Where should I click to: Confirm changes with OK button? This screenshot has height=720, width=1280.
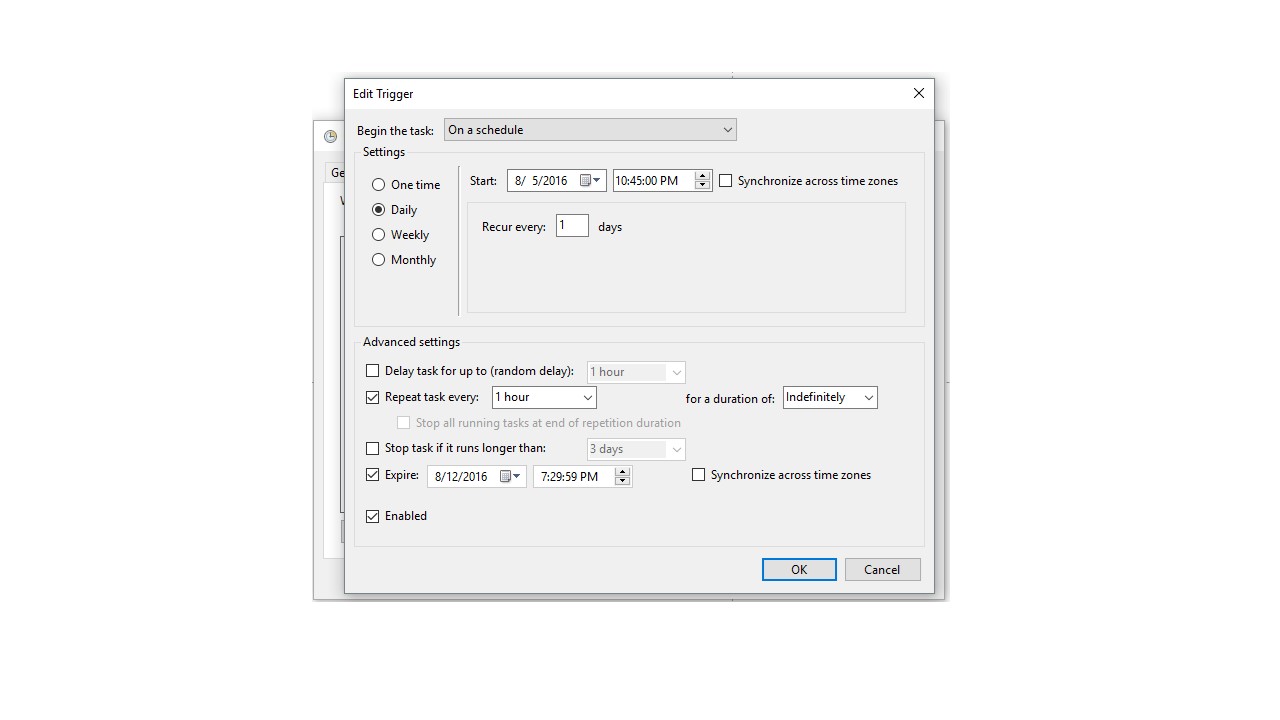[799, 569]
